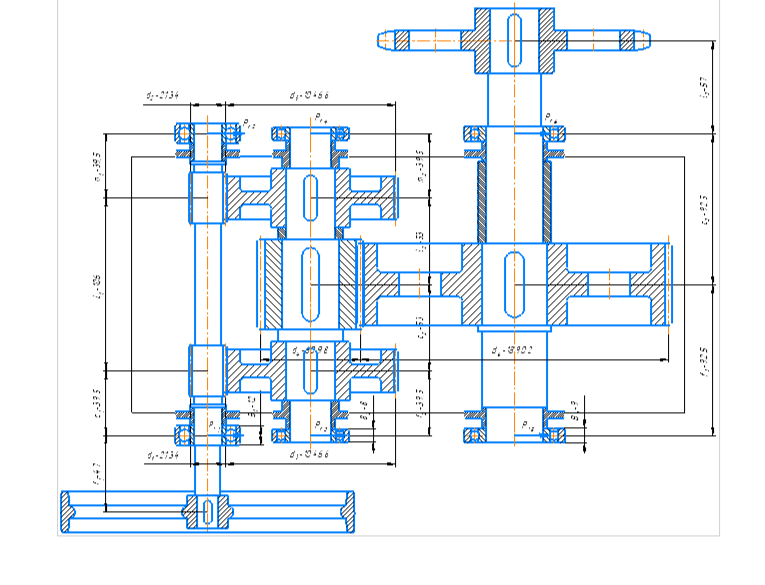Click the Pr2 reaction label near input shaft bearing
This screenshot has width=765, height=585.
point(249,123)
